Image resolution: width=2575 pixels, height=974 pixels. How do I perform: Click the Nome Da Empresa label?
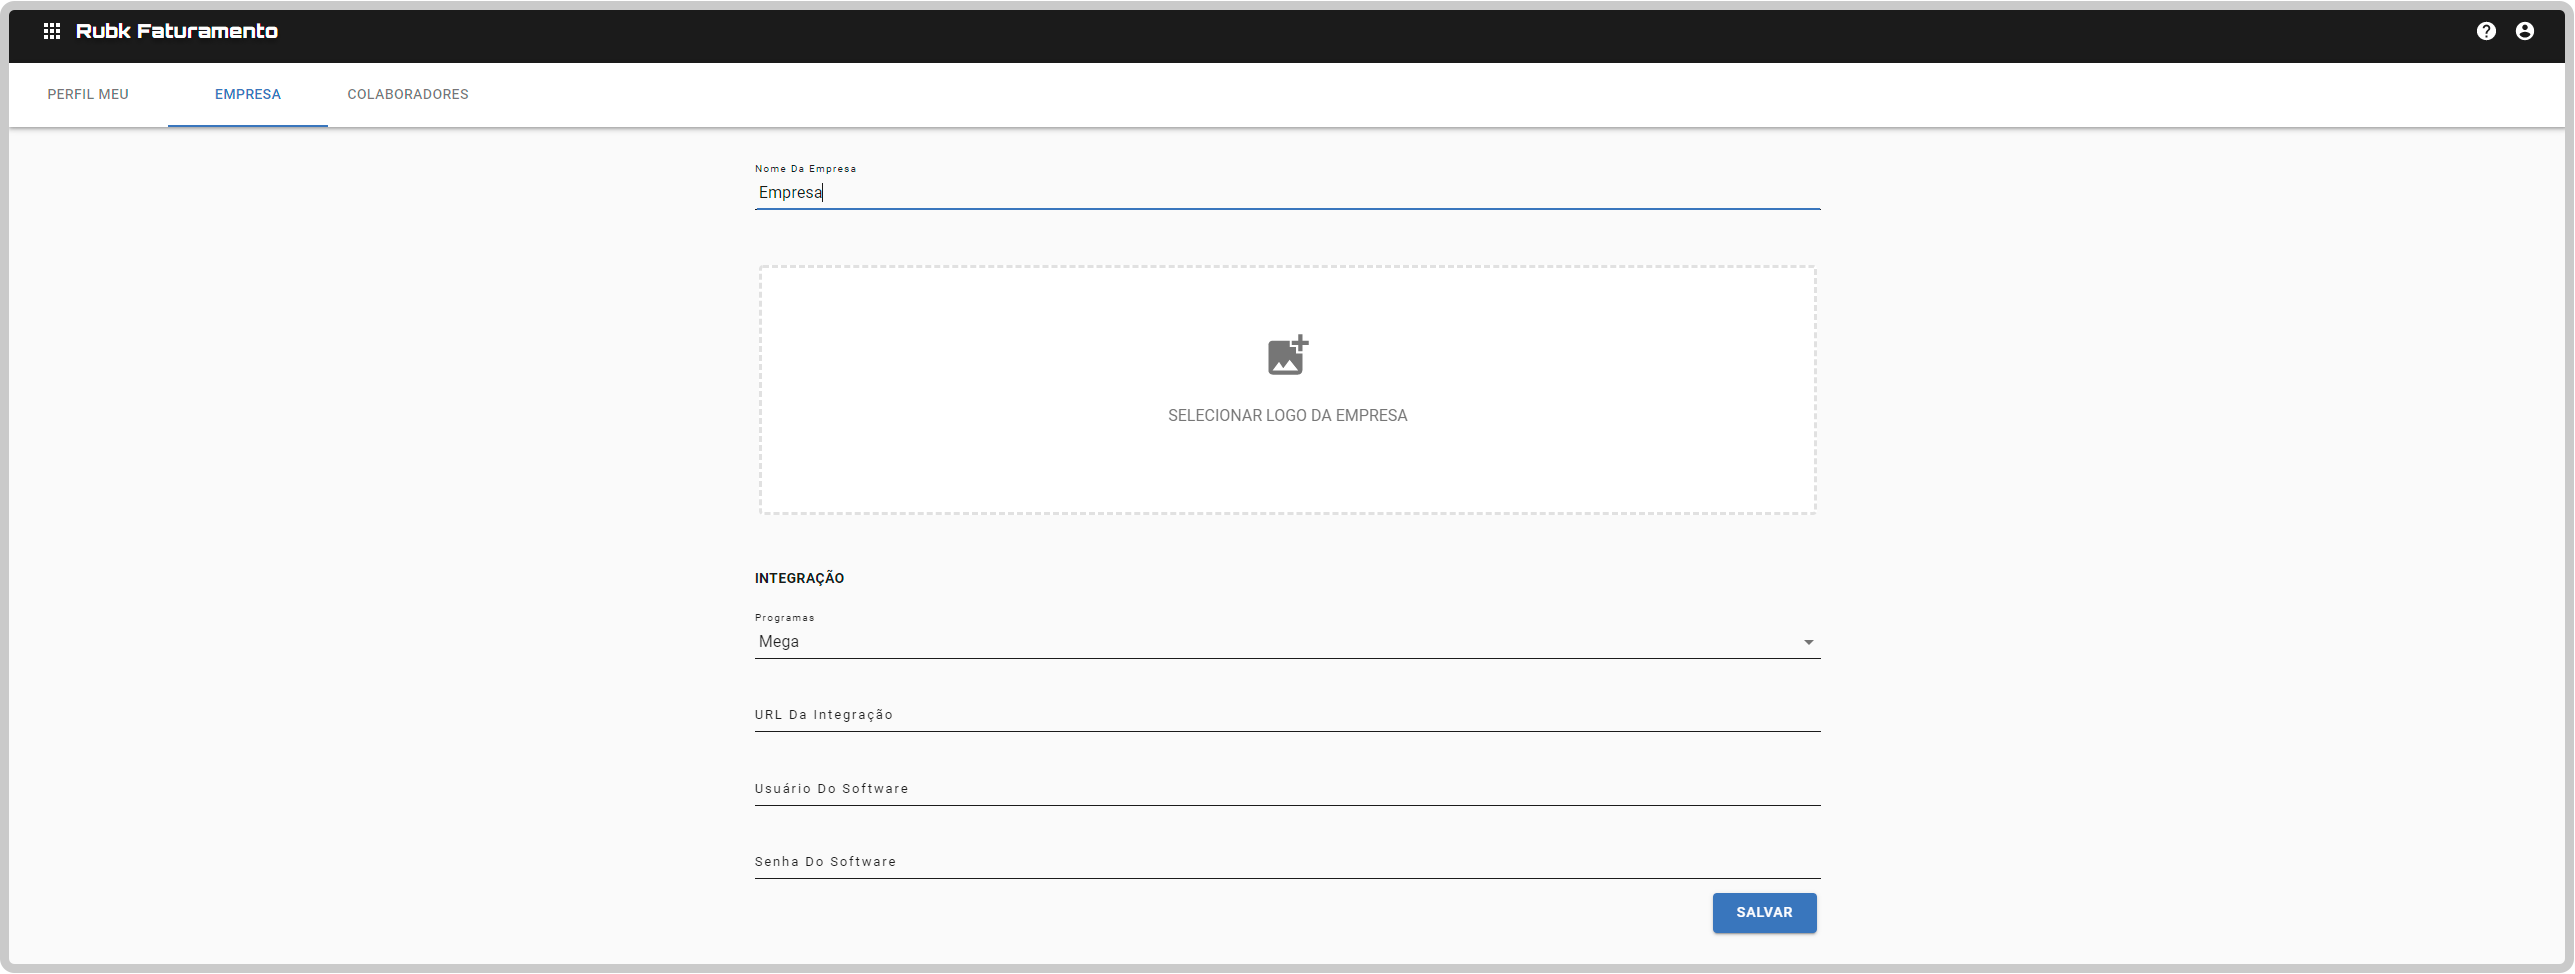tap(805, 169)
